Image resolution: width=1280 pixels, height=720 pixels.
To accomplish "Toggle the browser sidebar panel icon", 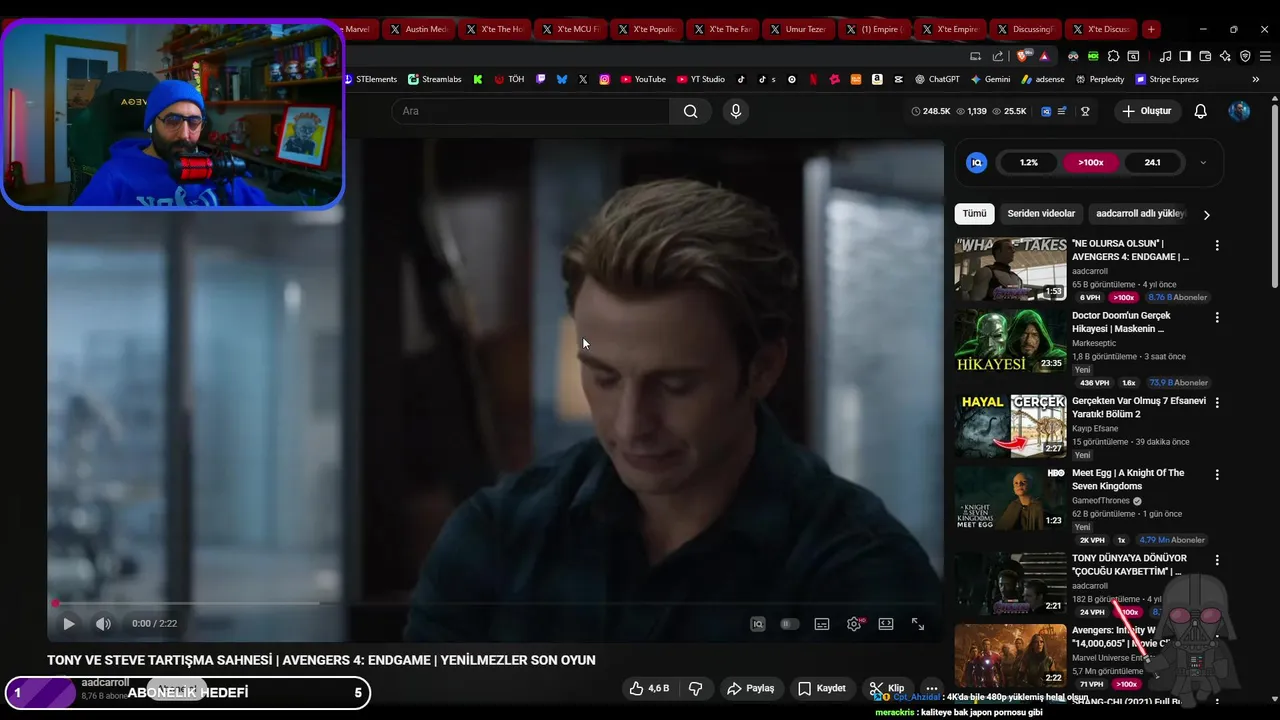I will click(1185, 56).
